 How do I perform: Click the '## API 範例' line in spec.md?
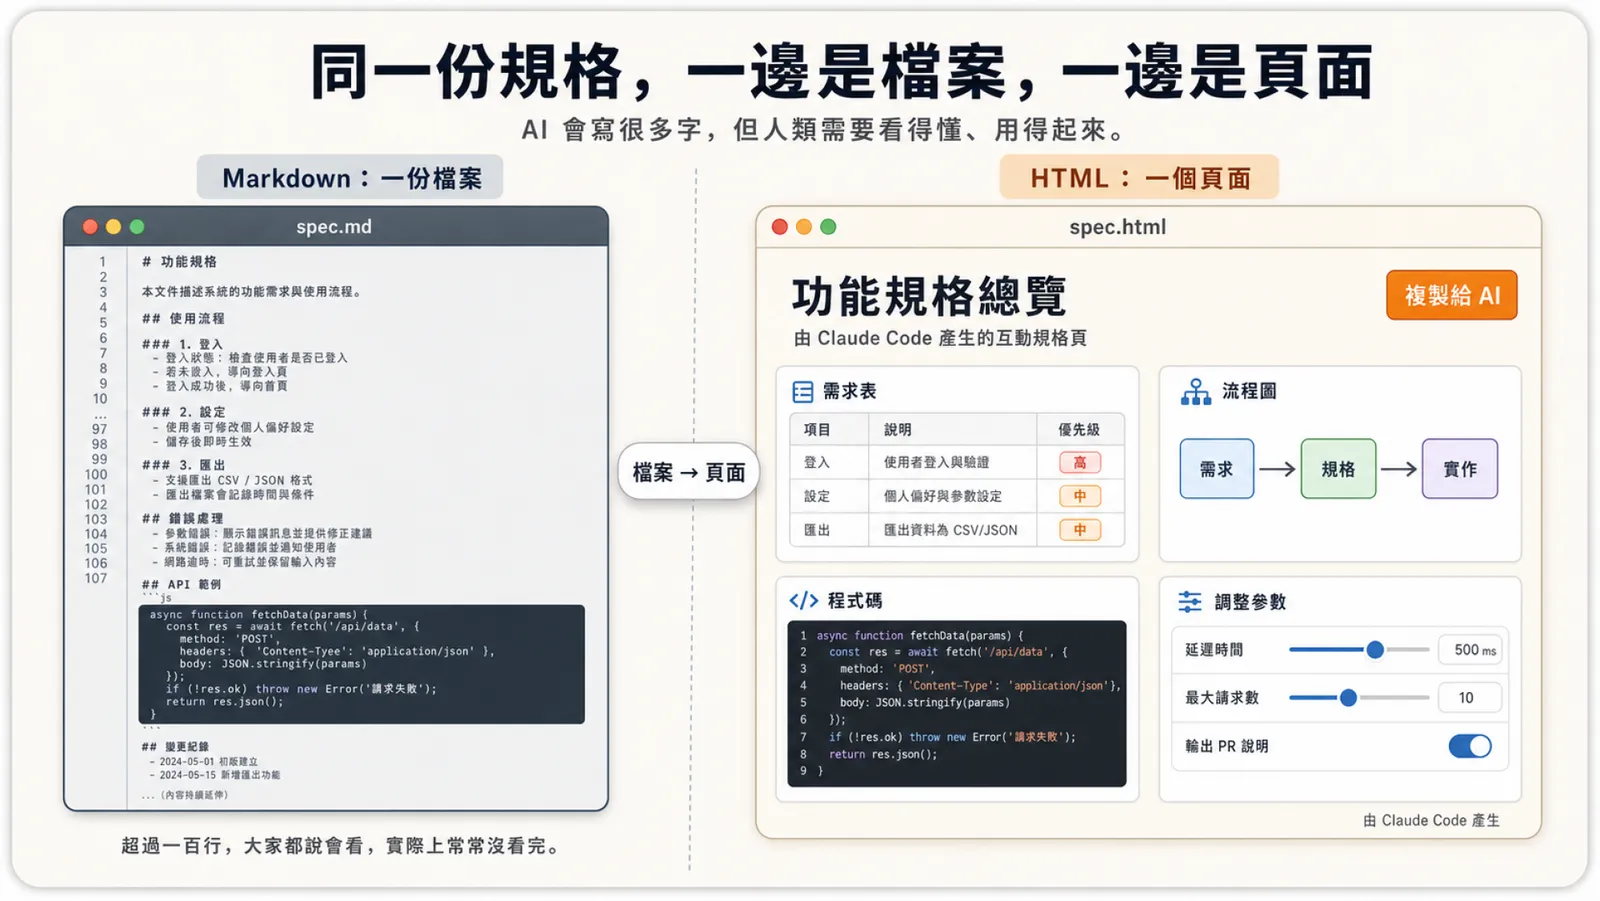click(x=181, y=585)
